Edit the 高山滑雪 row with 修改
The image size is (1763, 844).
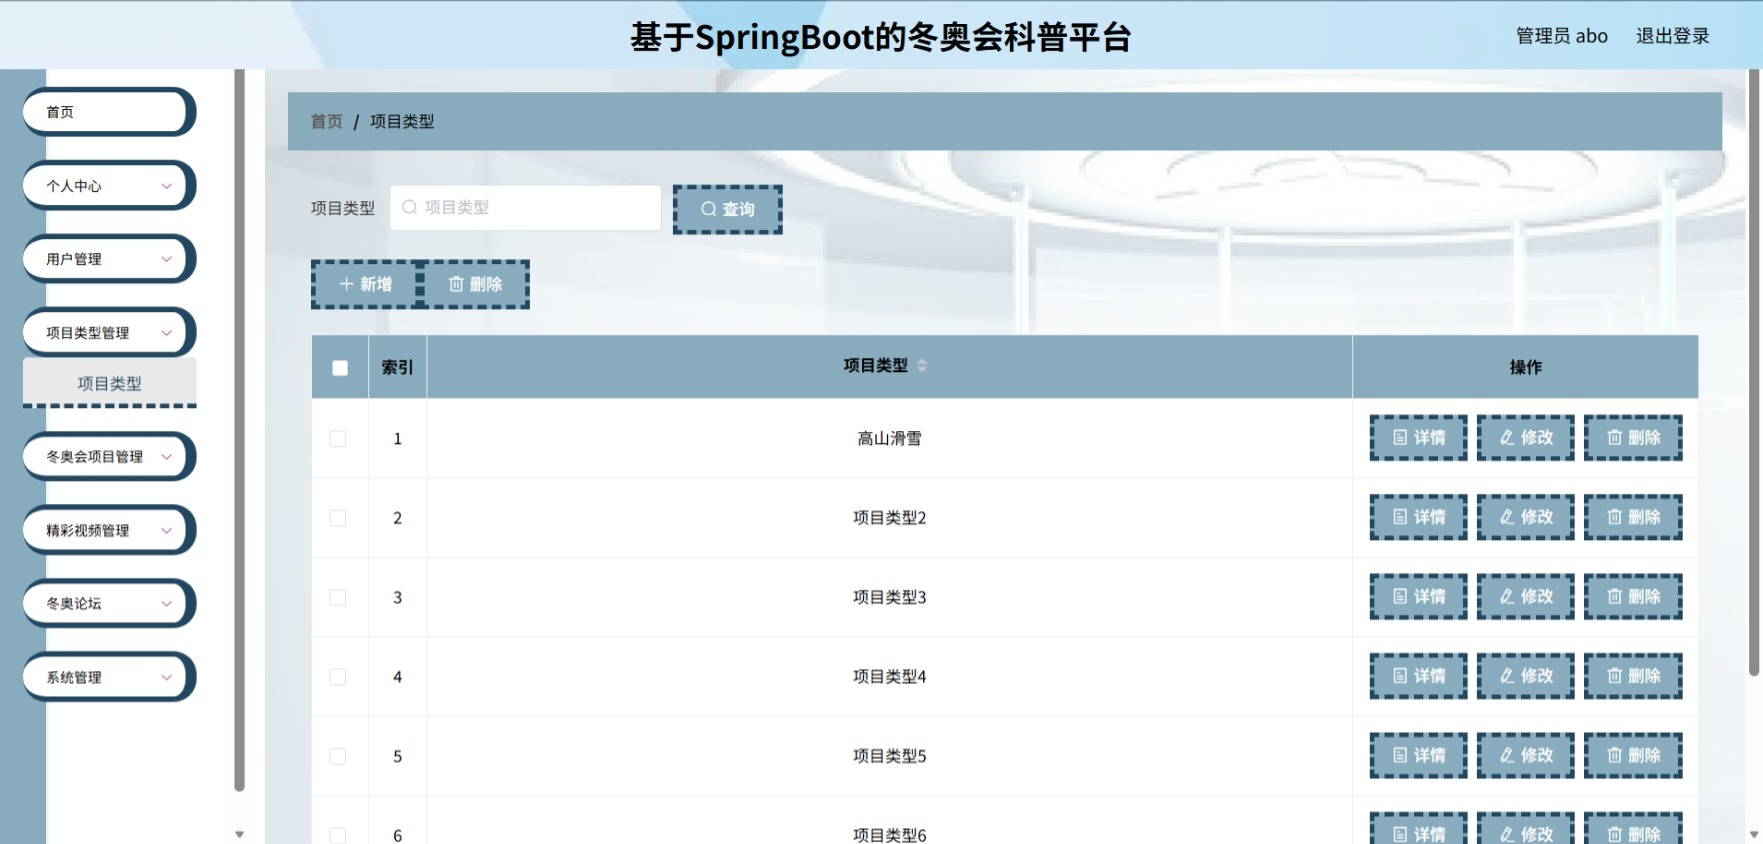pyautogui.click(x=1525, y=438)
